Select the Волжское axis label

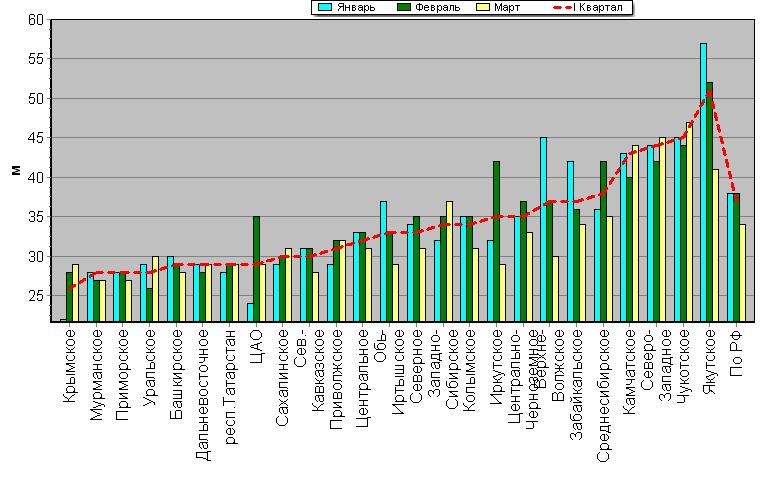pos(557,366)
